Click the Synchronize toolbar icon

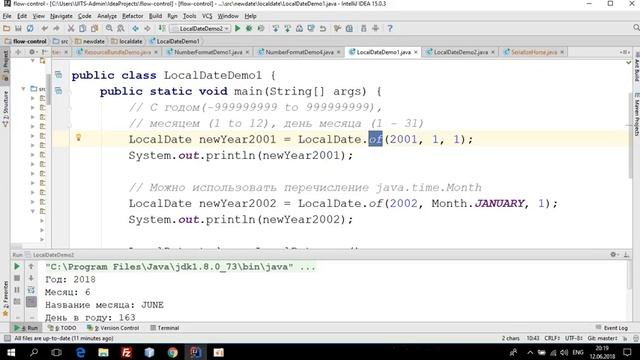pos(30,29)
